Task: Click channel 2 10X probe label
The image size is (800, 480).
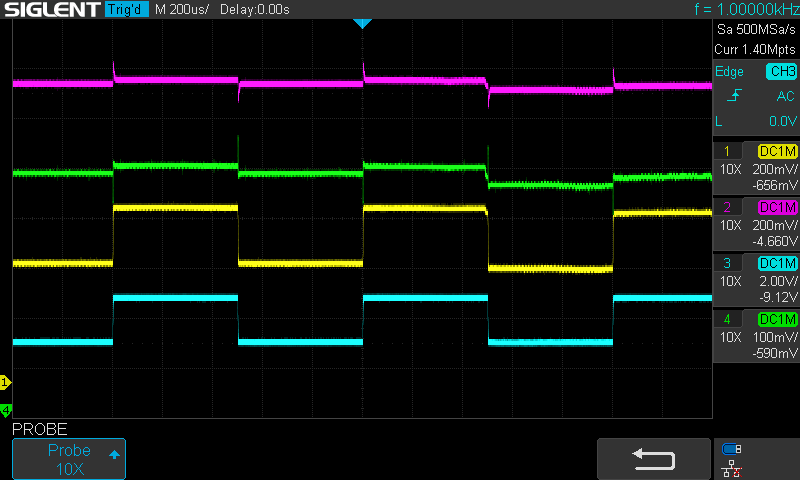Action: click(730, 225)
